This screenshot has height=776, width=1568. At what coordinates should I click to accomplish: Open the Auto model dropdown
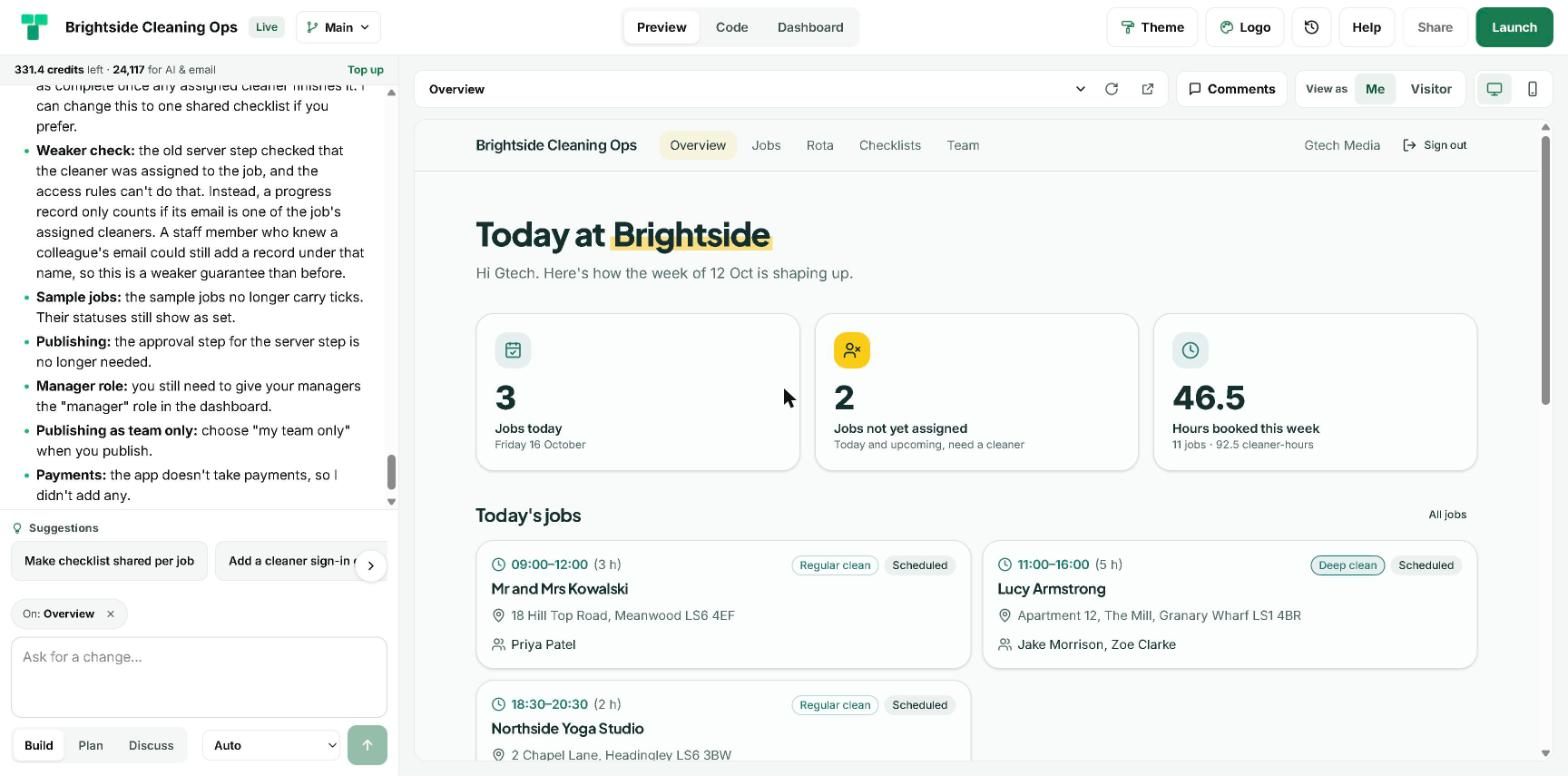[x=271, y=745]
